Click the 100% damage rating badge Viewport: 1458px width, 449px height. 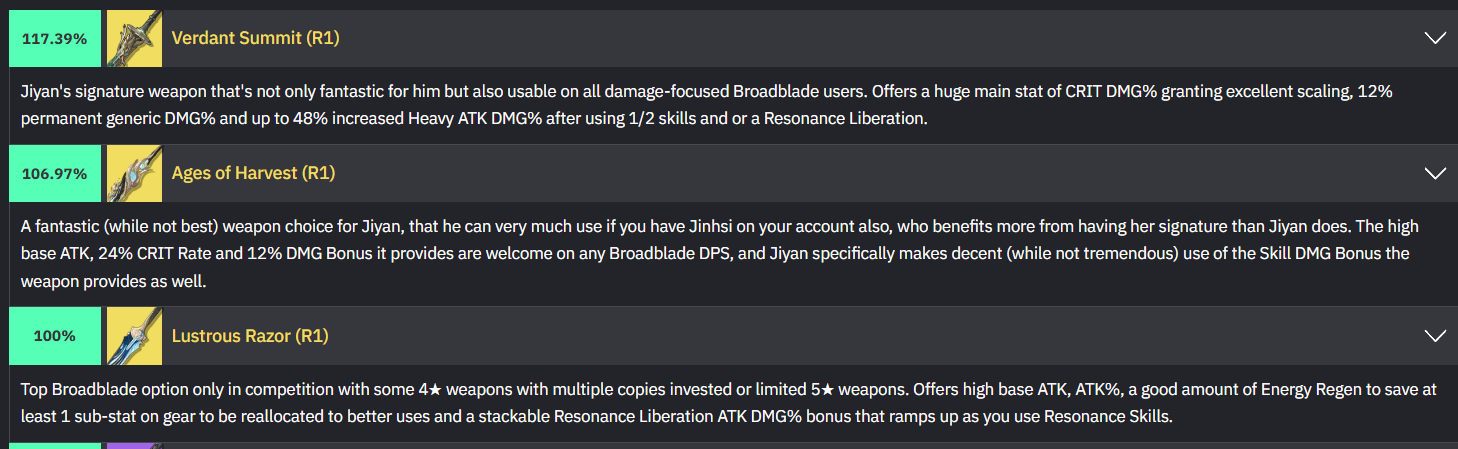click(x=54, y=335)
